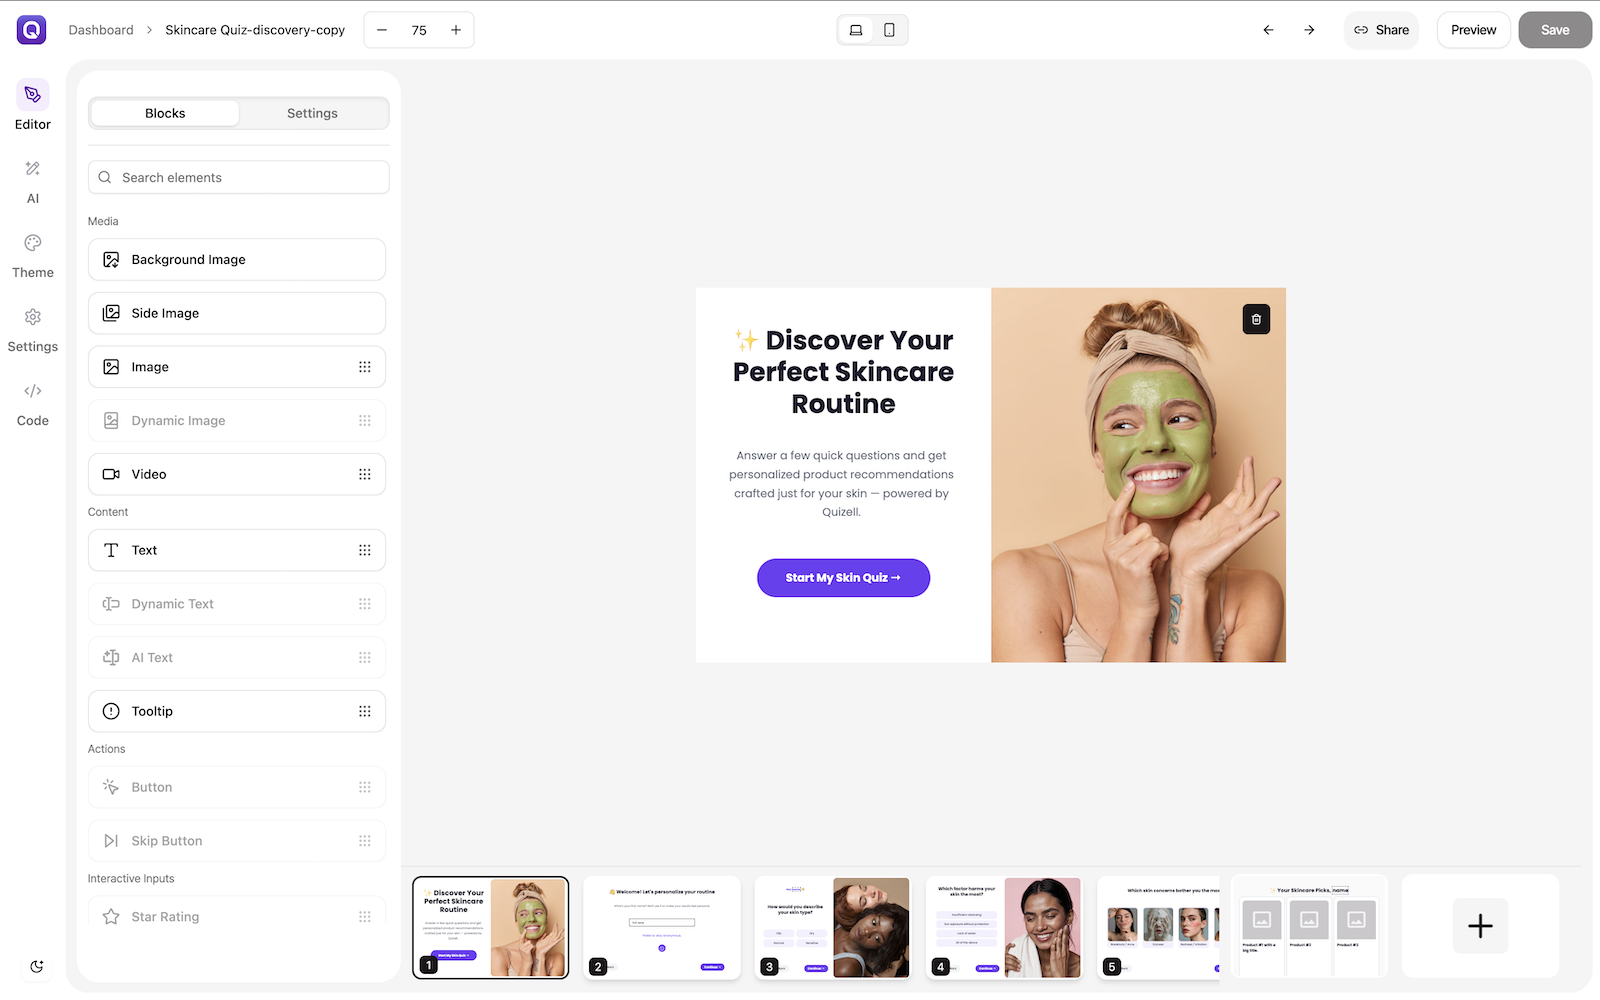This screenshot has width=1600, height=1000.
Task: Open slide 3 skin type thumbnail
Action: click(x=832, y=927)
